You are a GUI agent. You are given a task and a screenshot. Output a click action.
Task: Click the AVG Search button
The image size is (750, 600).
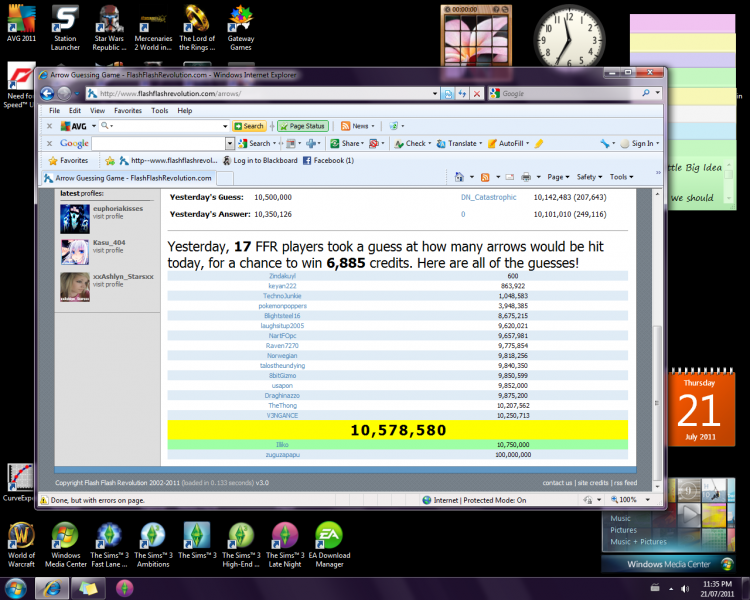(x=249, y=126)
